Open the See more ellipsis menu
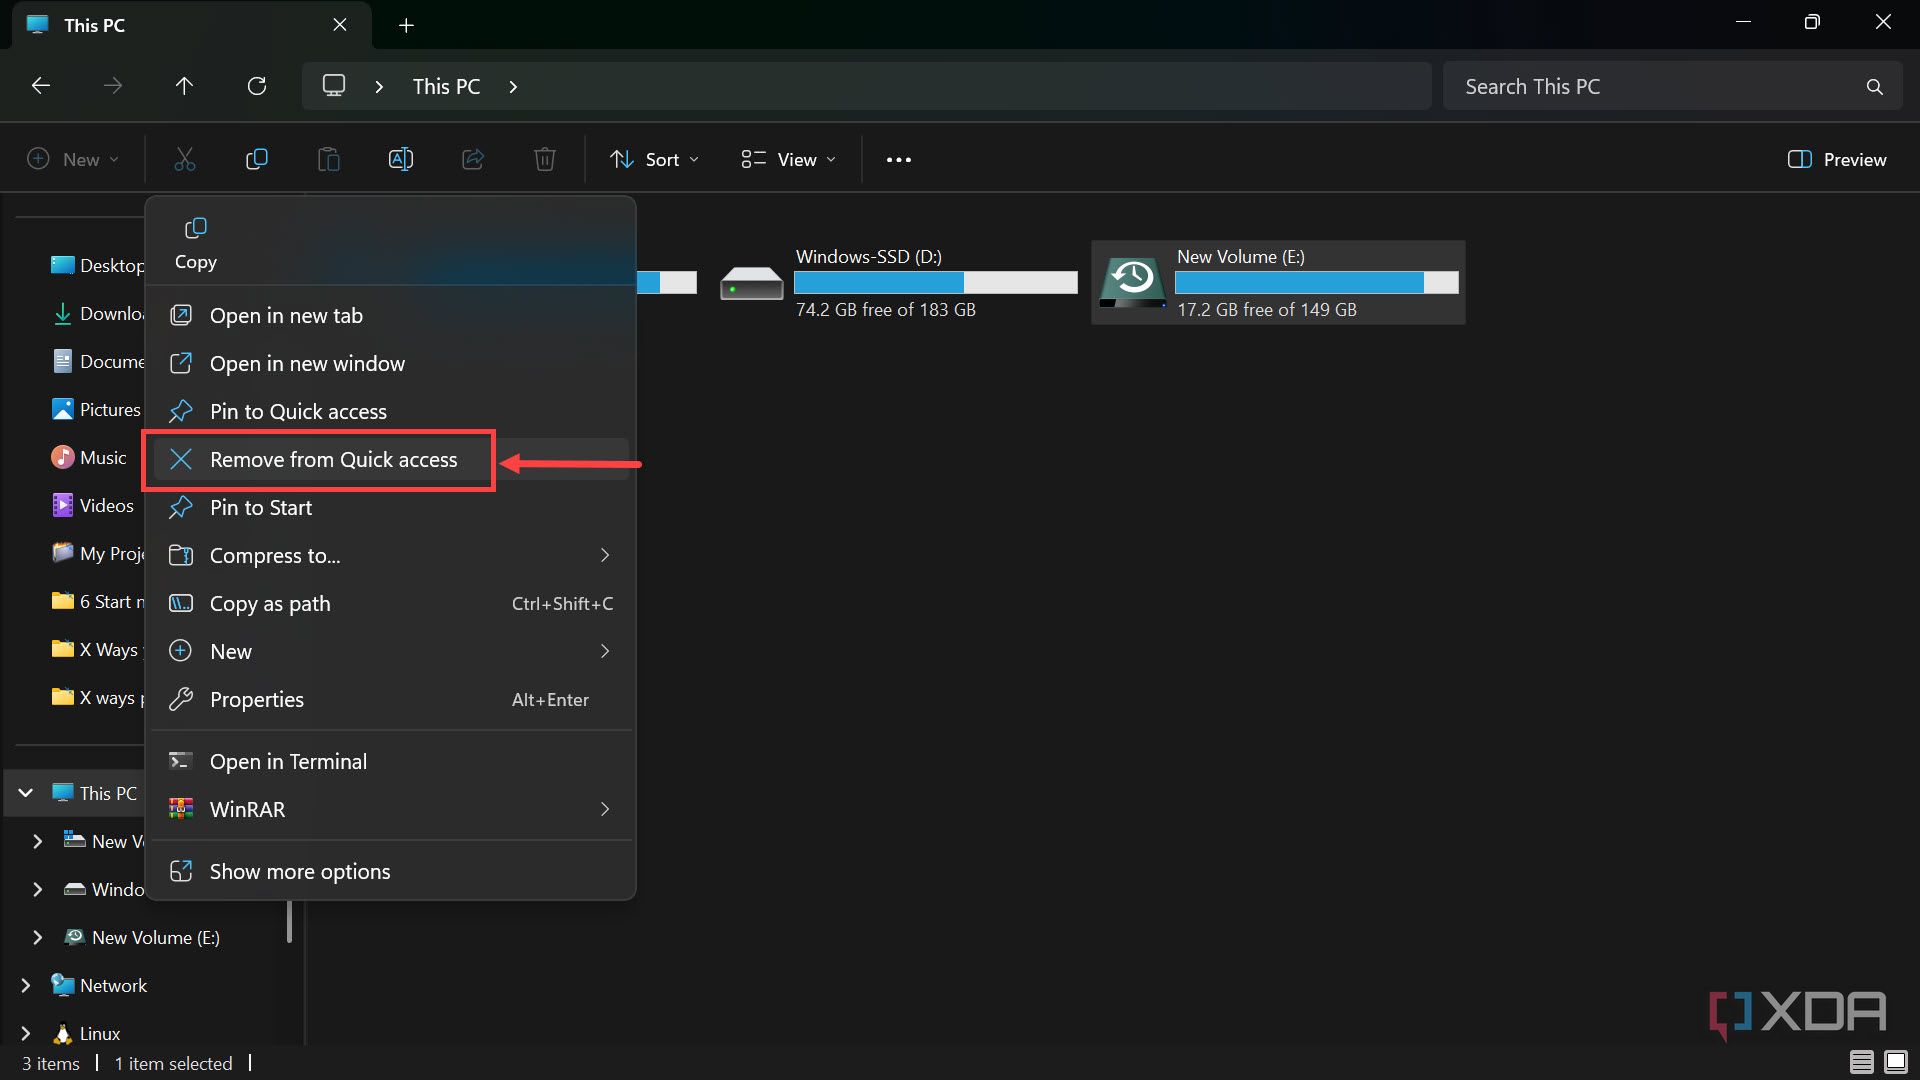Viewport: 1920px width, 1080px height. (898, 160)
